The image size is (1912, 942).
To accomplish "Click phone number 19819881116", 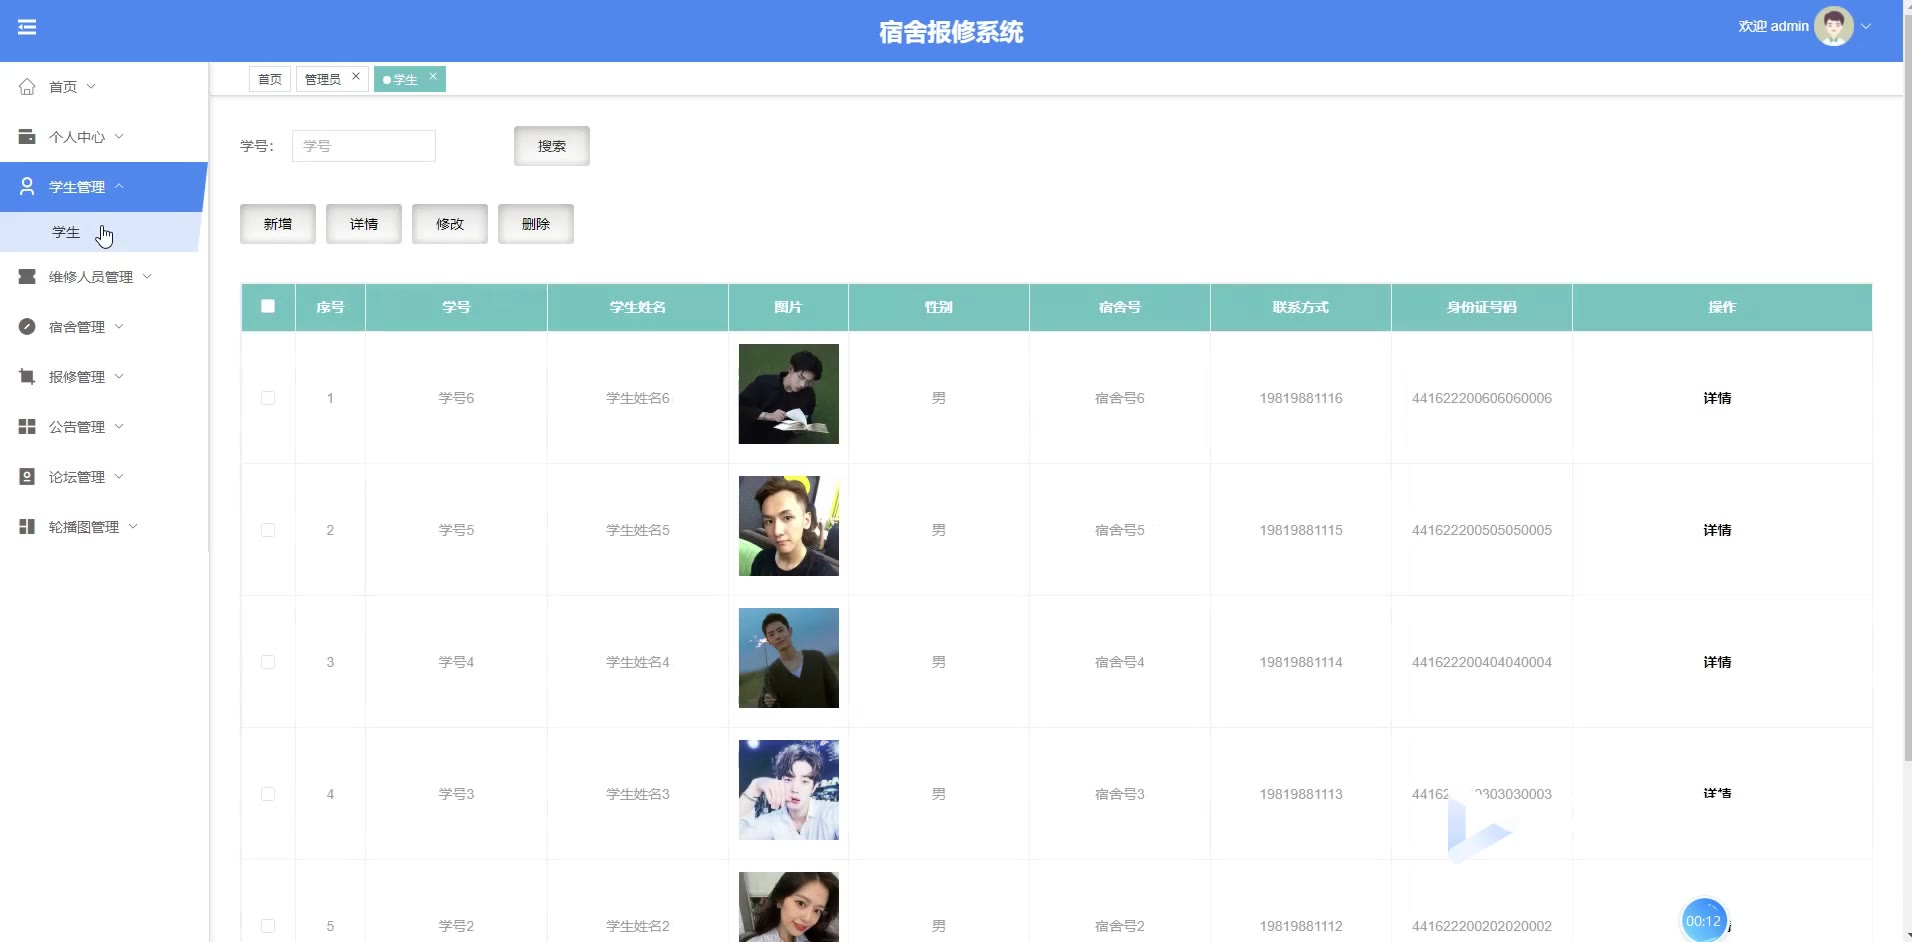I will (1301, 398).
